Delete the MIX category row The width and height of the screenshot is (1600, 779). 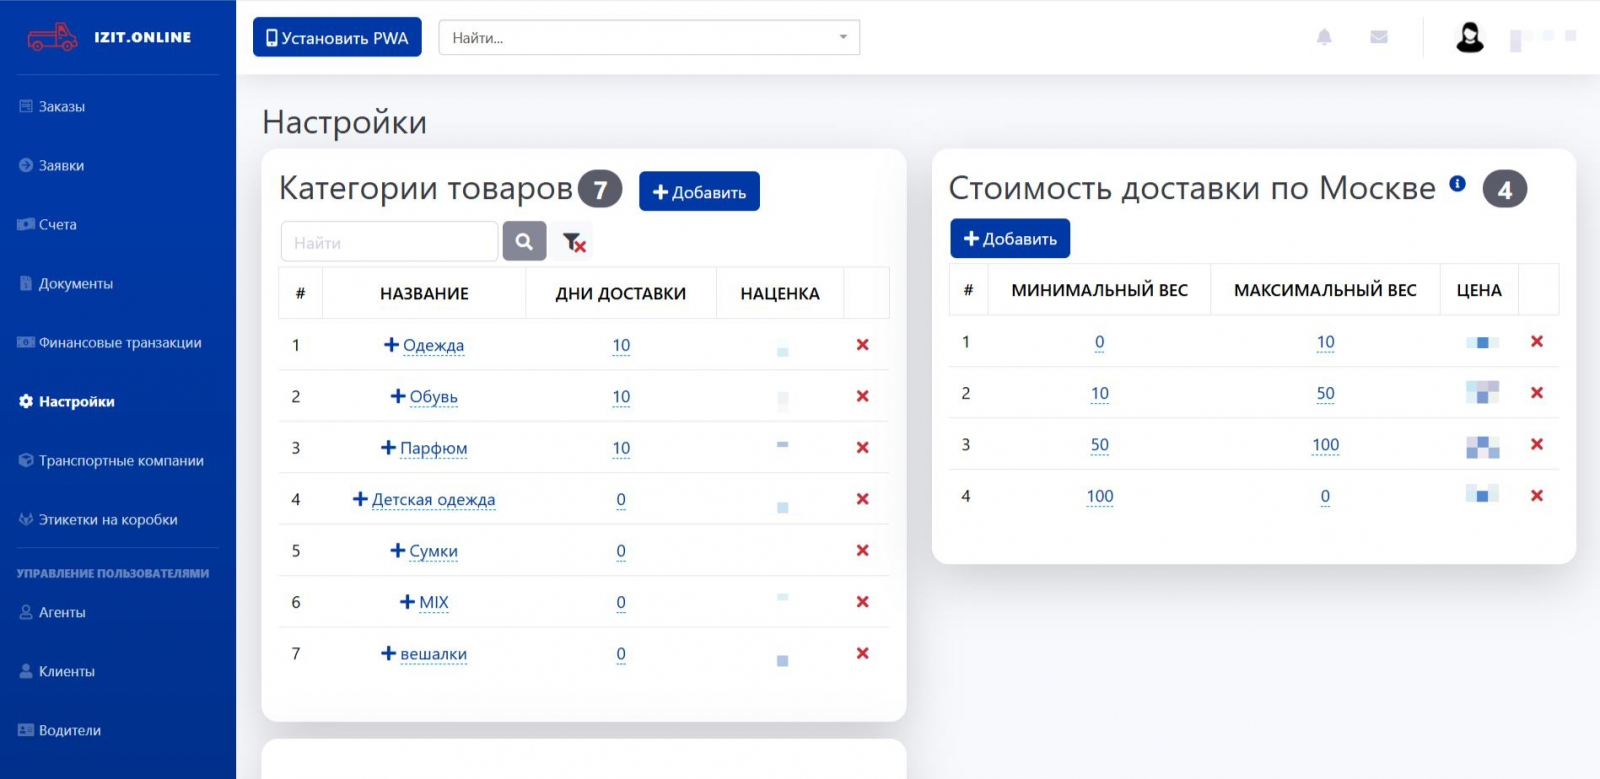862,602
